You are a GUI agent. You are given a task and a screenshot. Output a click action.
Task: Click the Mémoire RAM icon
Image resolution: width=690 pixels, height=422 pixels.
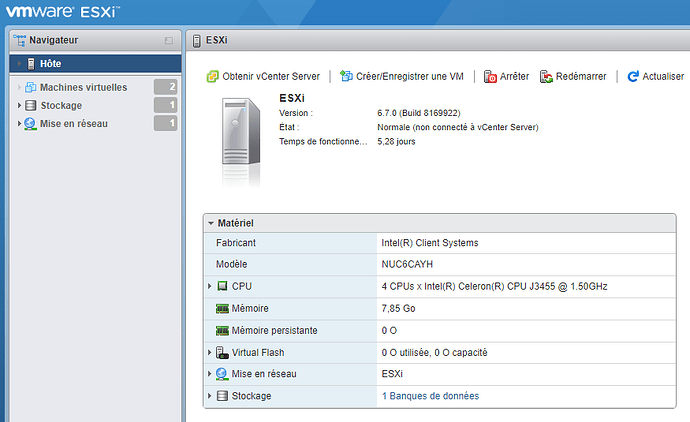(x=222, y=308)
